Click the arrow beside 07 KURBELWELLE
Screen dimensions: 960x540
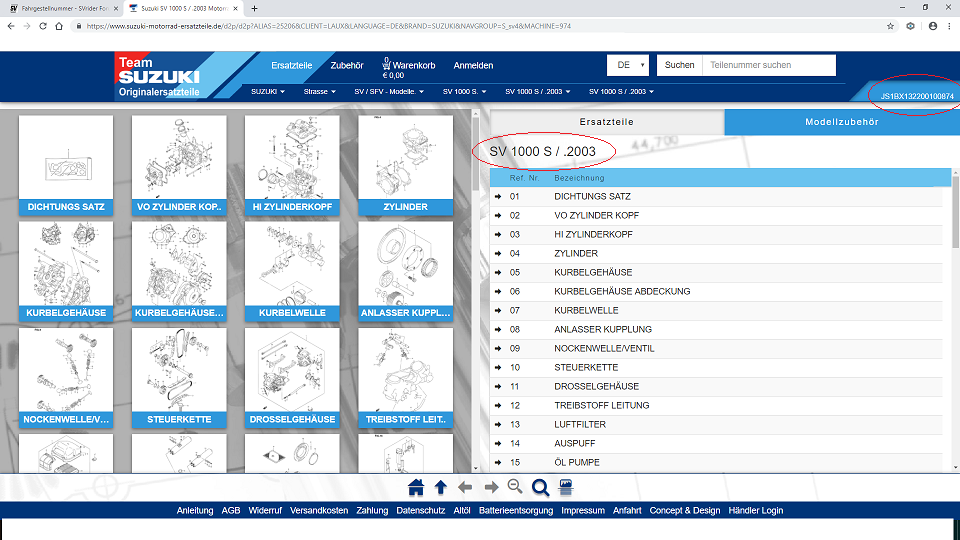pos(498,310)
